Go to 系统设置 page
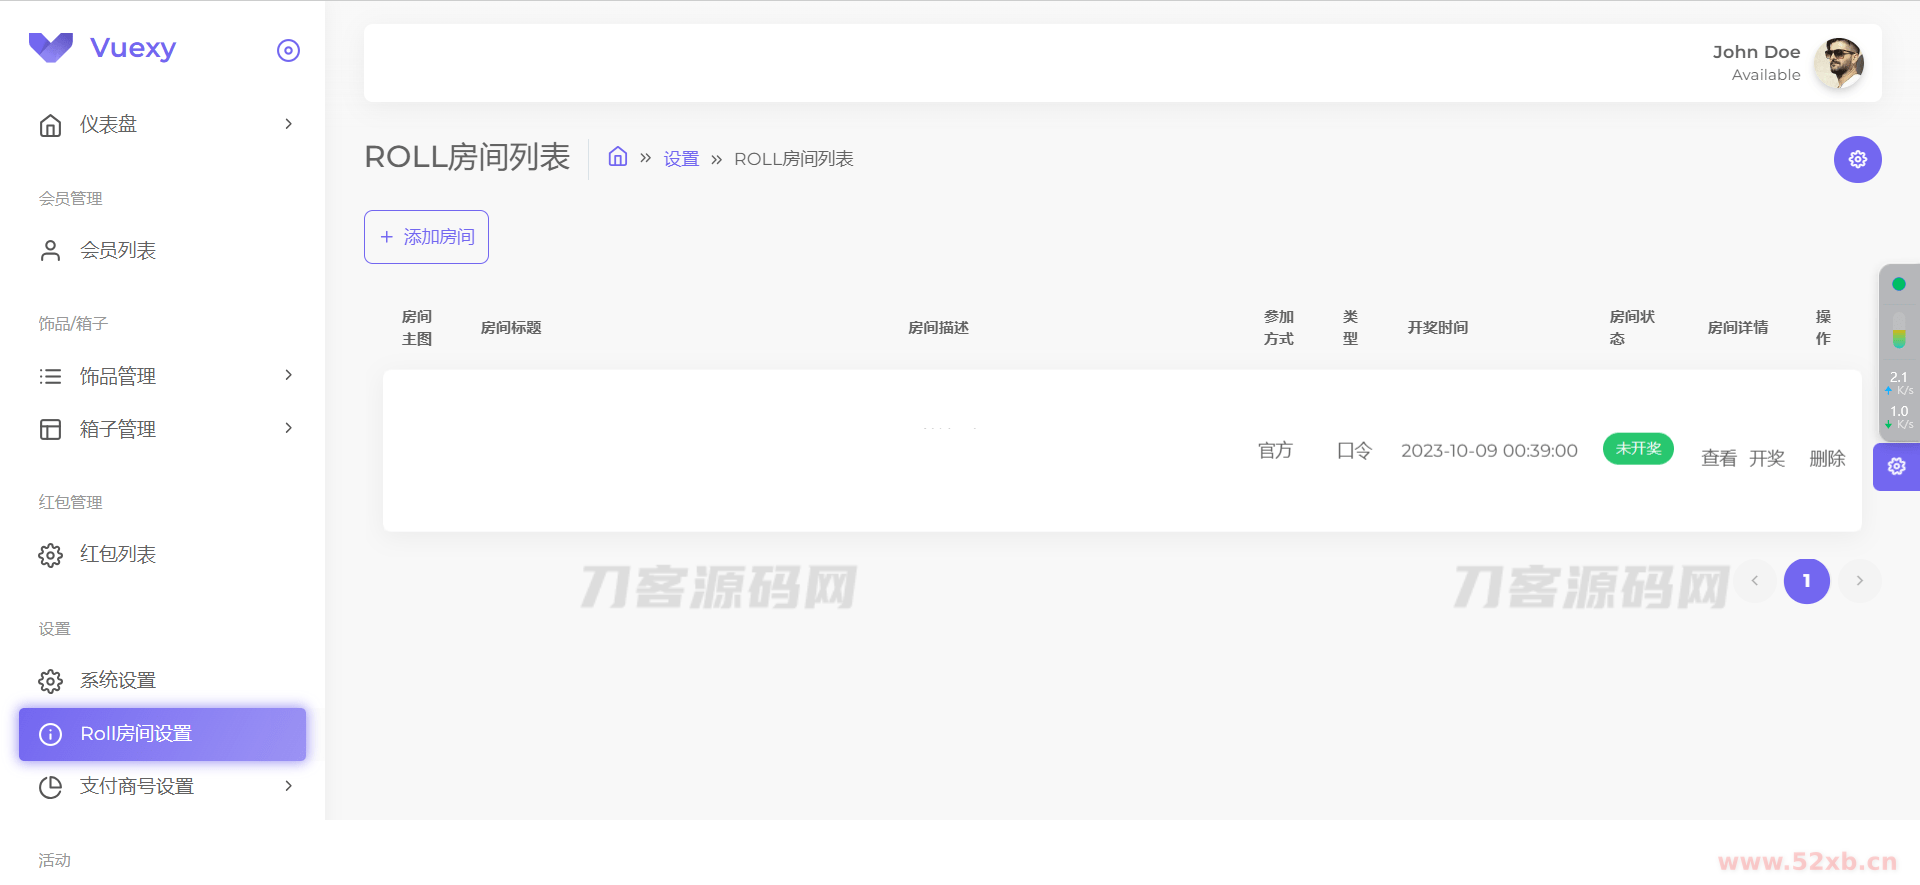Image resolution: width=1920 pixels, height=885 pixels. point(118,680)
